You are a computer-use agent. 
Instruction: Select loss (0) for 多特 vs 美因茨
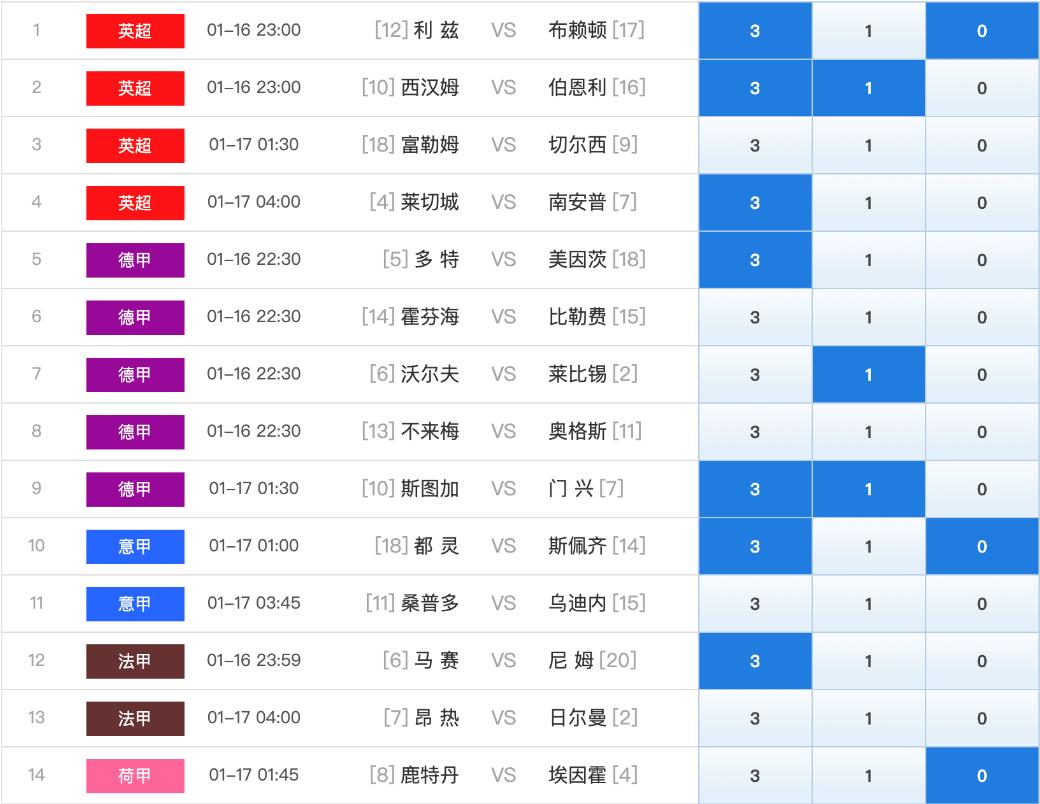click(982, 259)
